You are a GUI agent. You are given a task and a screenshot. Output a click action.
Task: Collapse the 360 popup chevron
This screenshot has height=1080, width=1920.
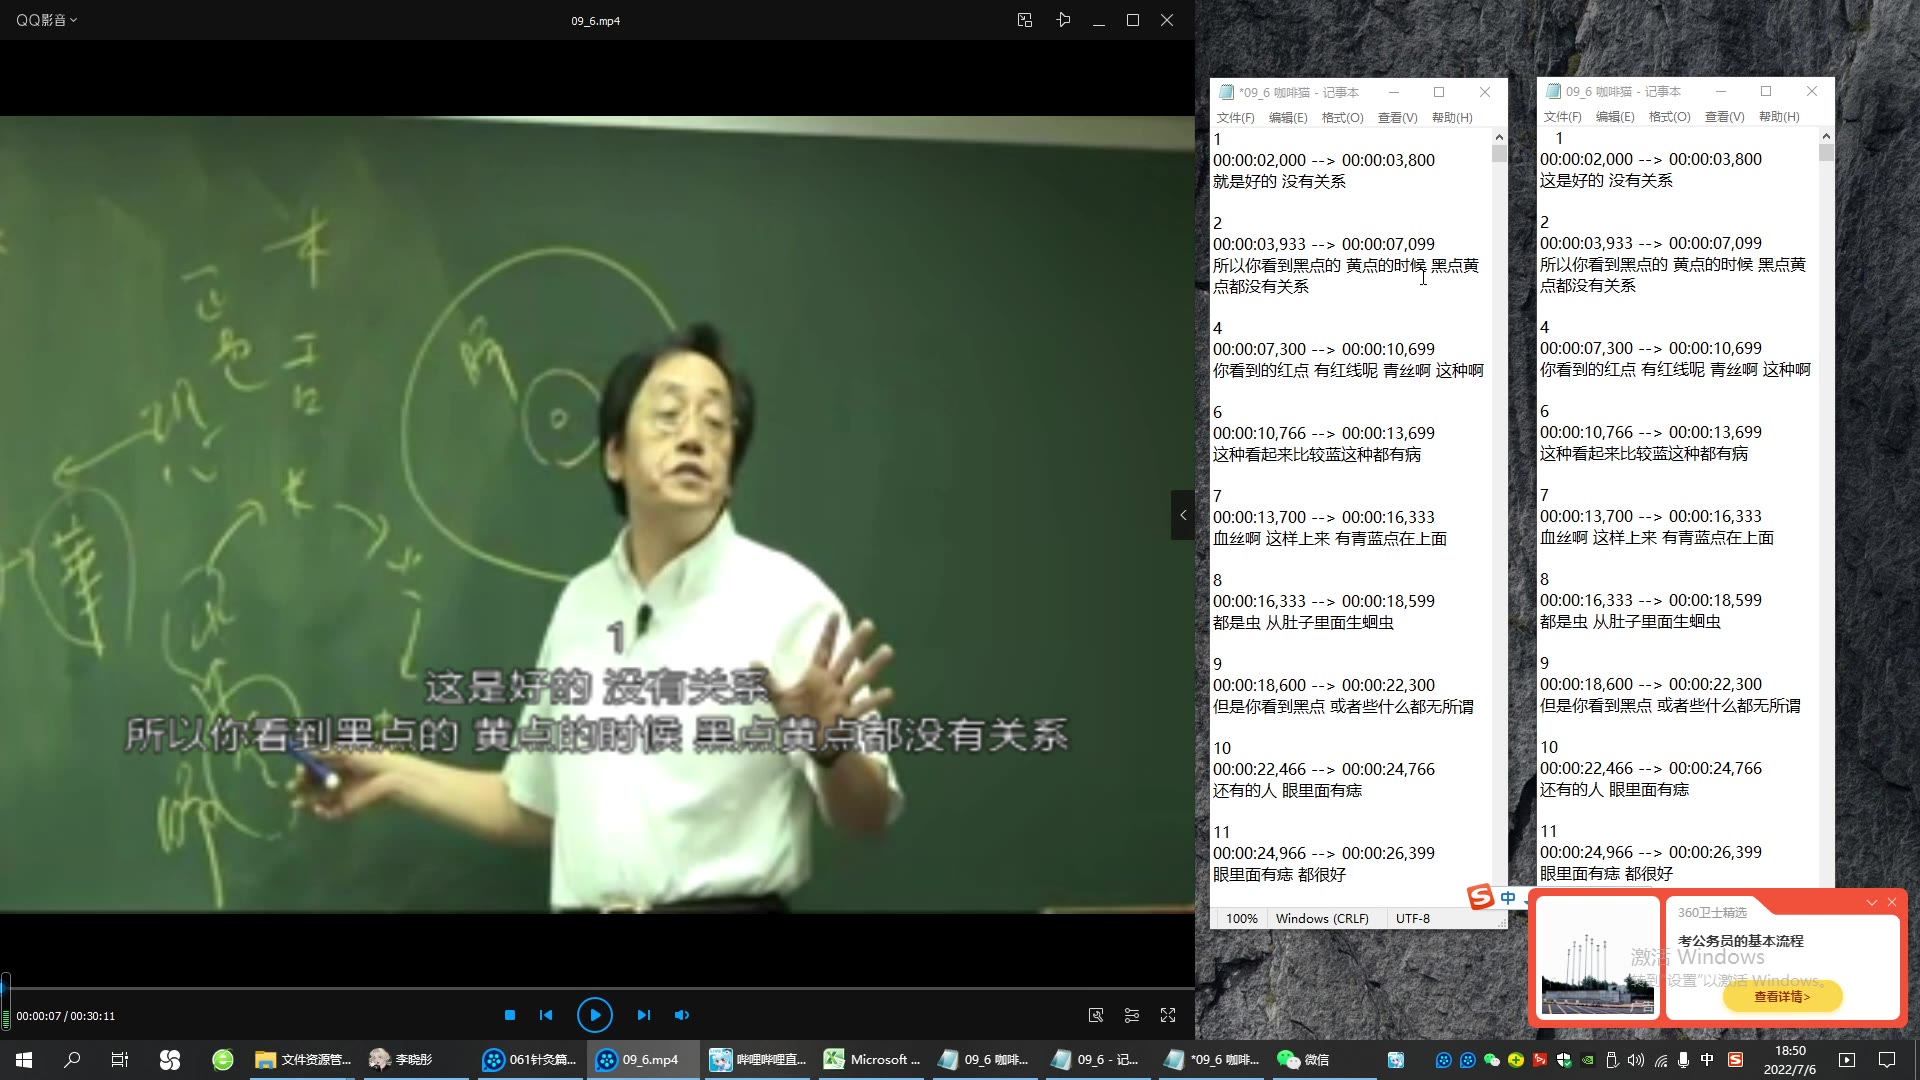(1872, 902)
